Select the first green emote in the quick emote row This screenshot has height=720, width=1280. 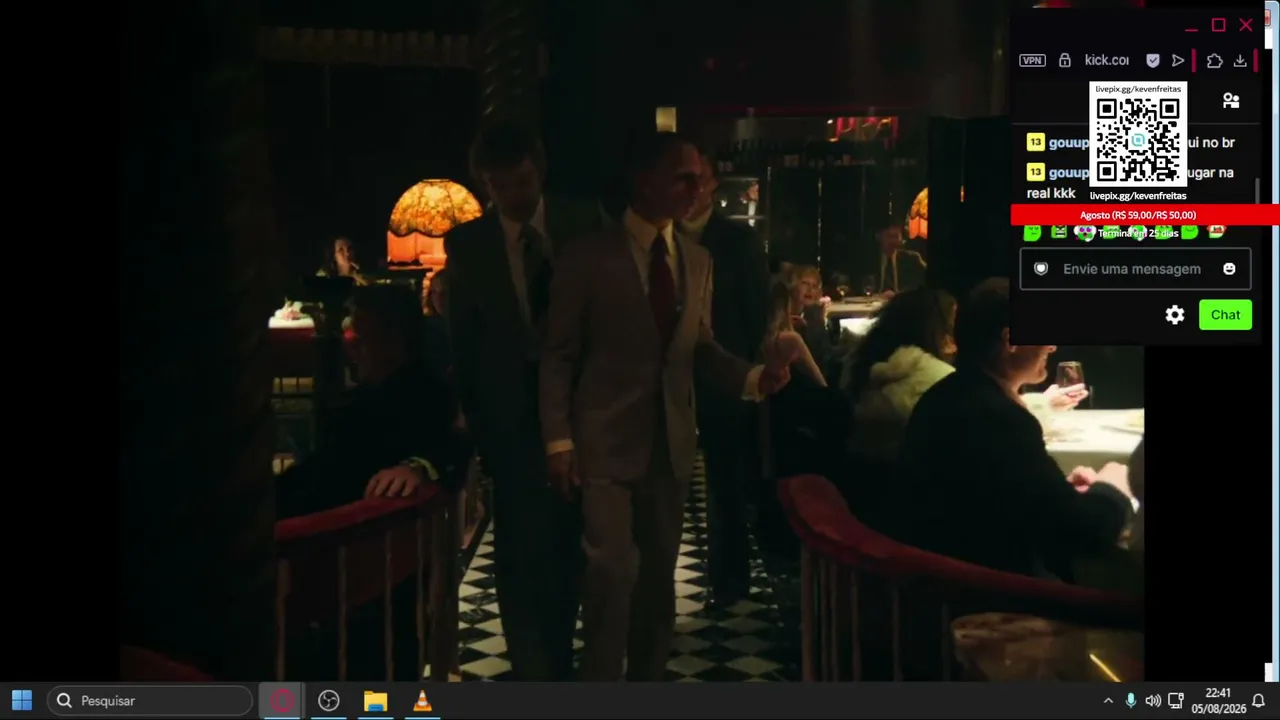click(1032, 232)
